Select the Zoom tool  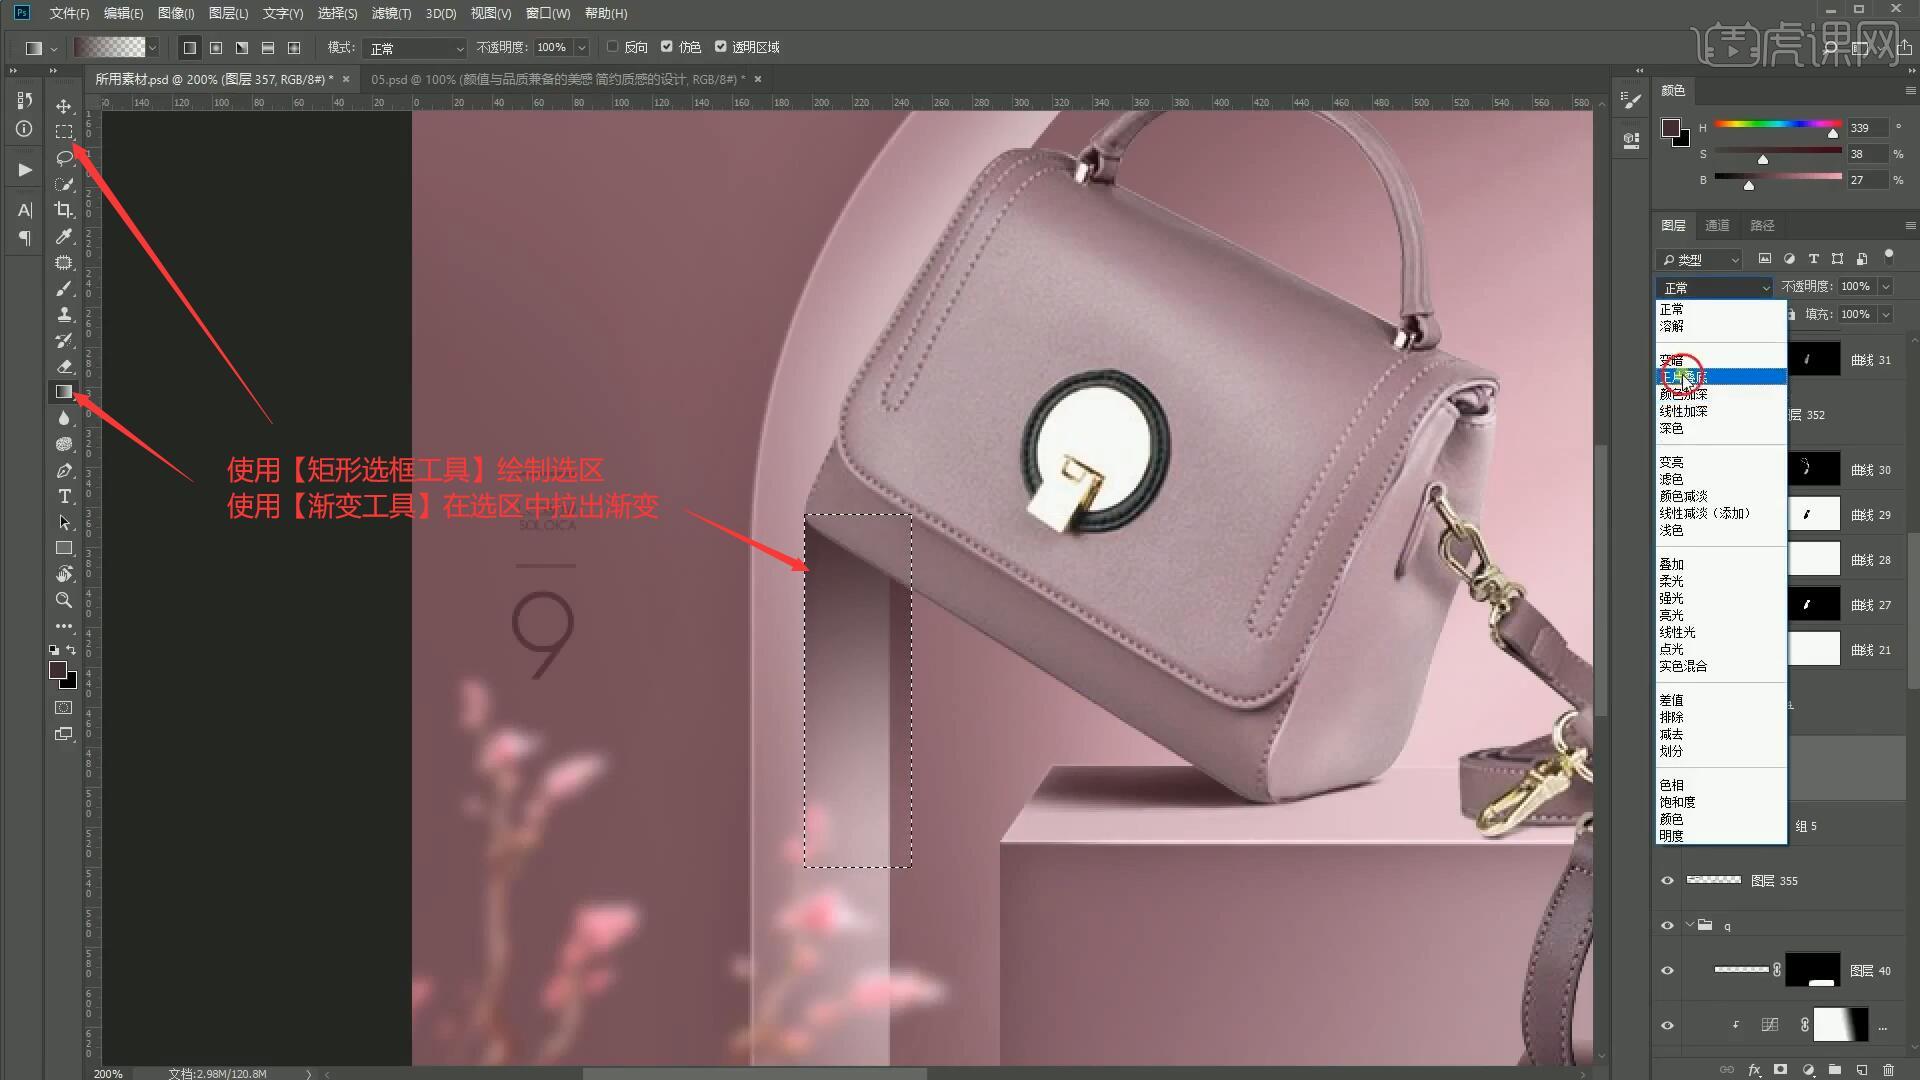(x=64, y=600)
